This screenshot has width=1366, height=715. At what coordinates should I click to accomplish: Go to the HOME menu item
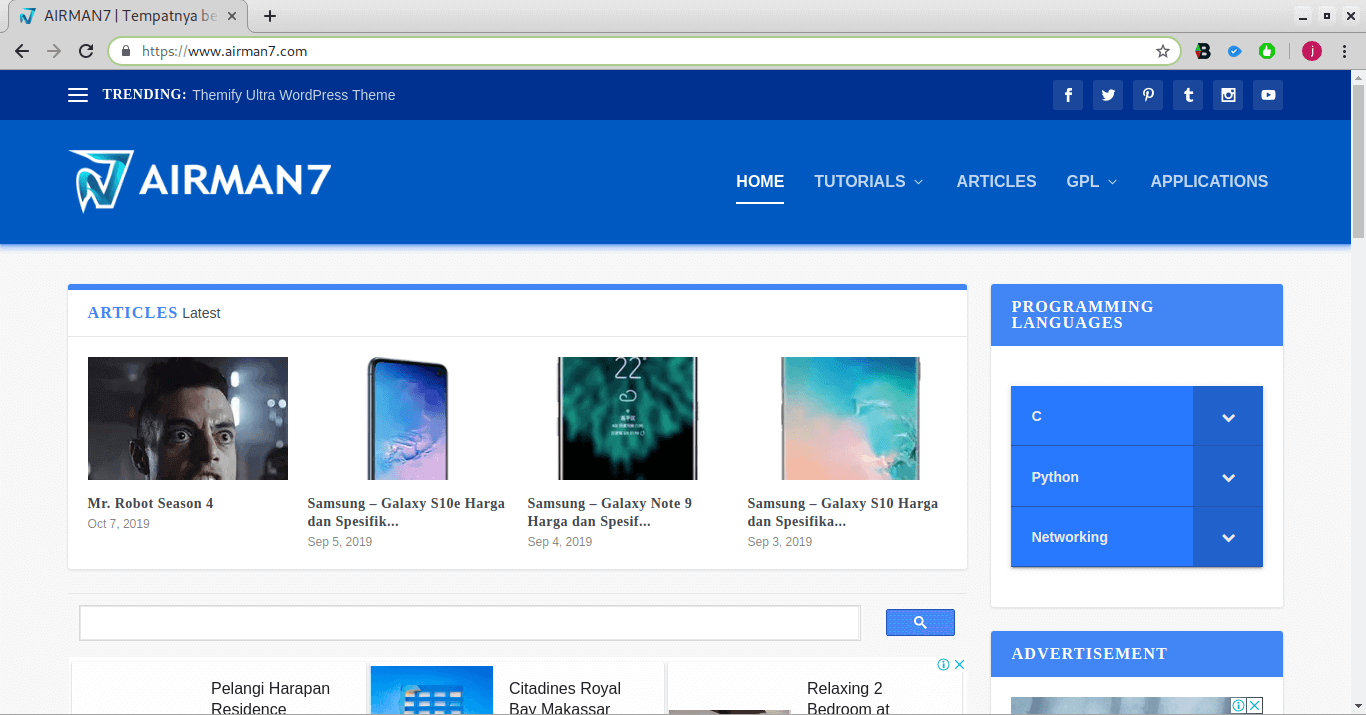pos(760,181)
